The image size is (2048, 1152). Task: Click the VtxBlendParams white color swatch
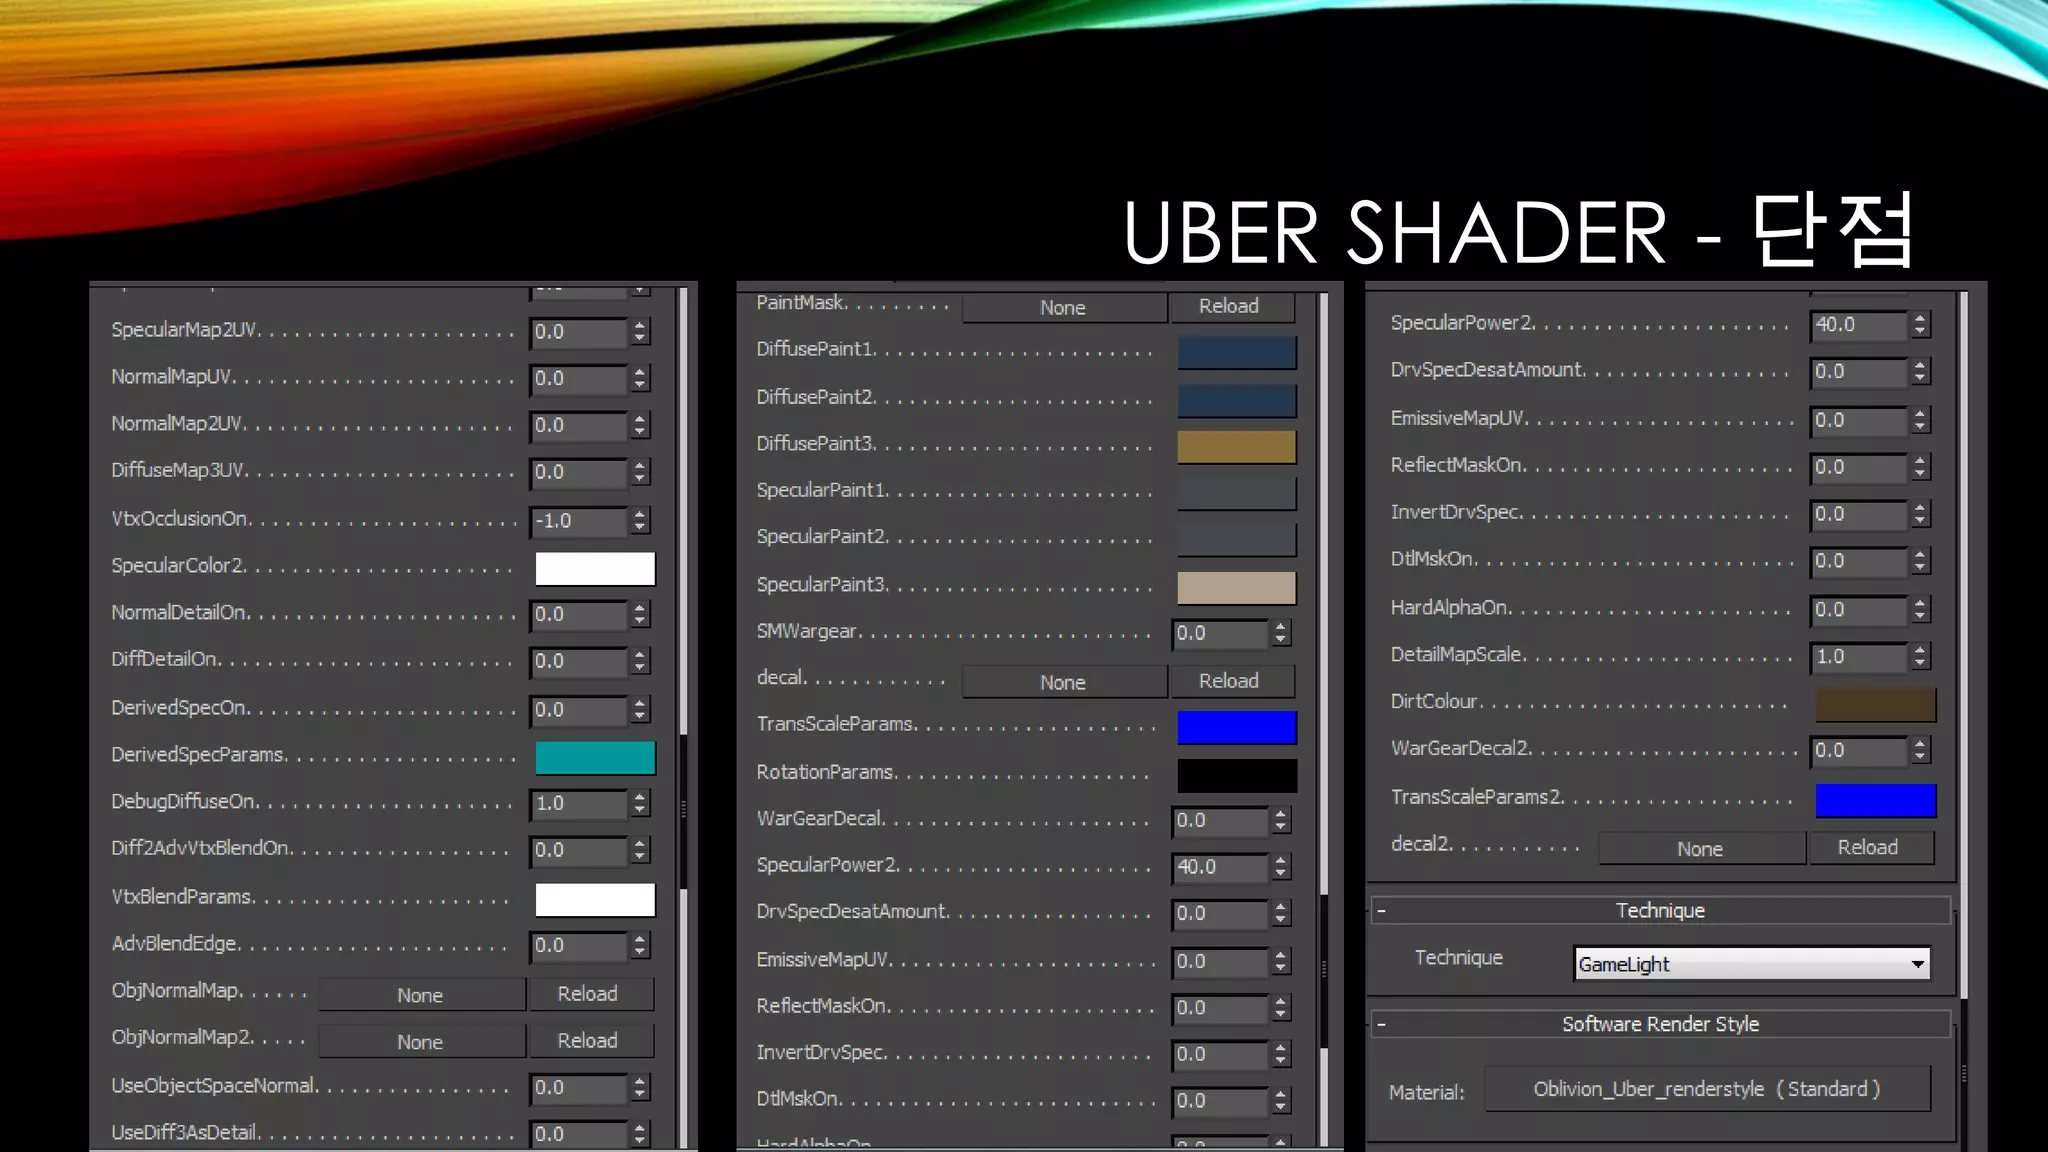[595, 899]
